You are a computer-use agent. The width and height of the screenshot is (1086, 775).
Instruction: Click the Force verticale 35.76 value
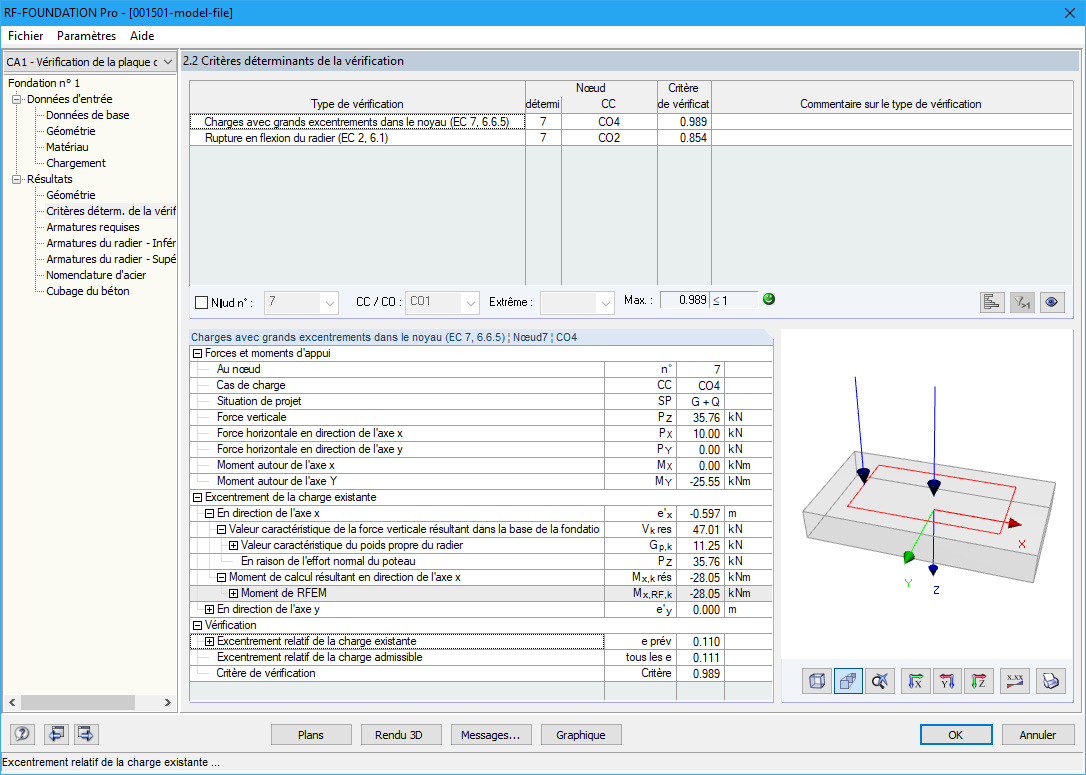coord(700,418)
